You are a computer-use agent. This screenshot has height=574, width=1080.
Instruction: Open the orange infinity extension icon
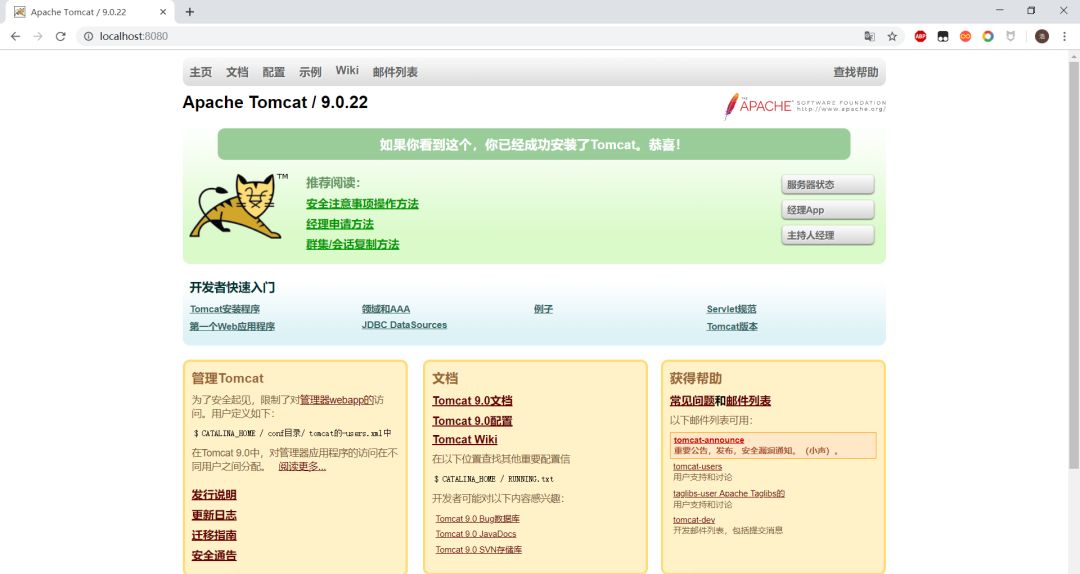pos(966,37)
